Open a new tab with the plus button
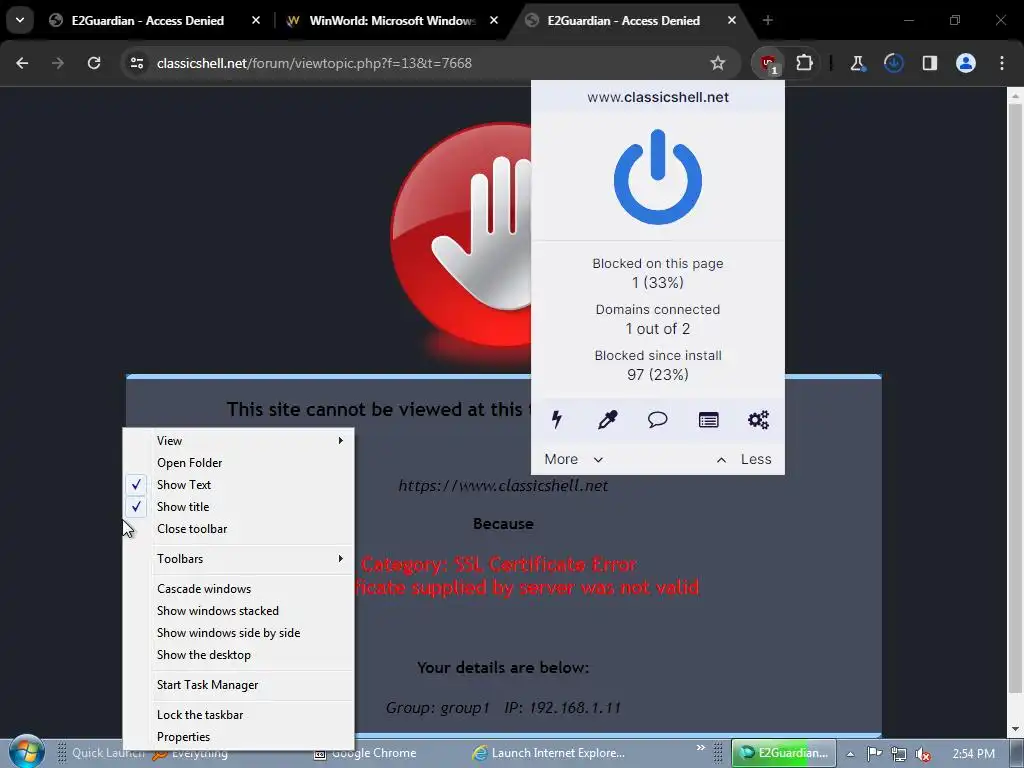This screenshot has width=1024, height=768. [768, 20]
